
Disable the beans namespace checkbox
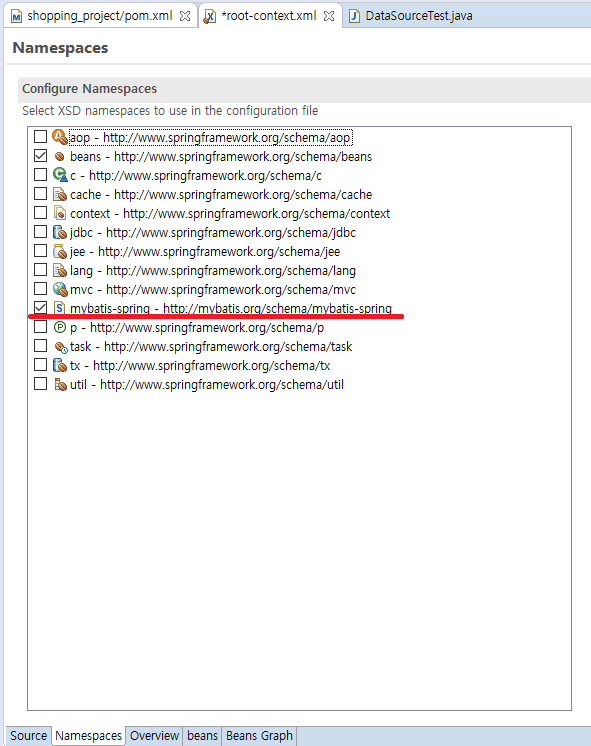click(40, 156)
